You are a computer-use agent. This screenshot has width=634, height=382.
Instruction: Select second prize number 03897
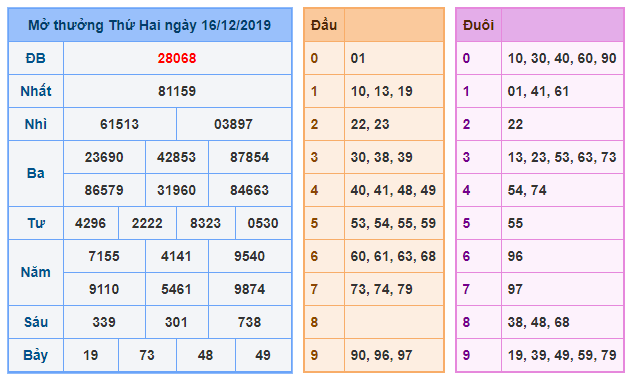(233, 124)
